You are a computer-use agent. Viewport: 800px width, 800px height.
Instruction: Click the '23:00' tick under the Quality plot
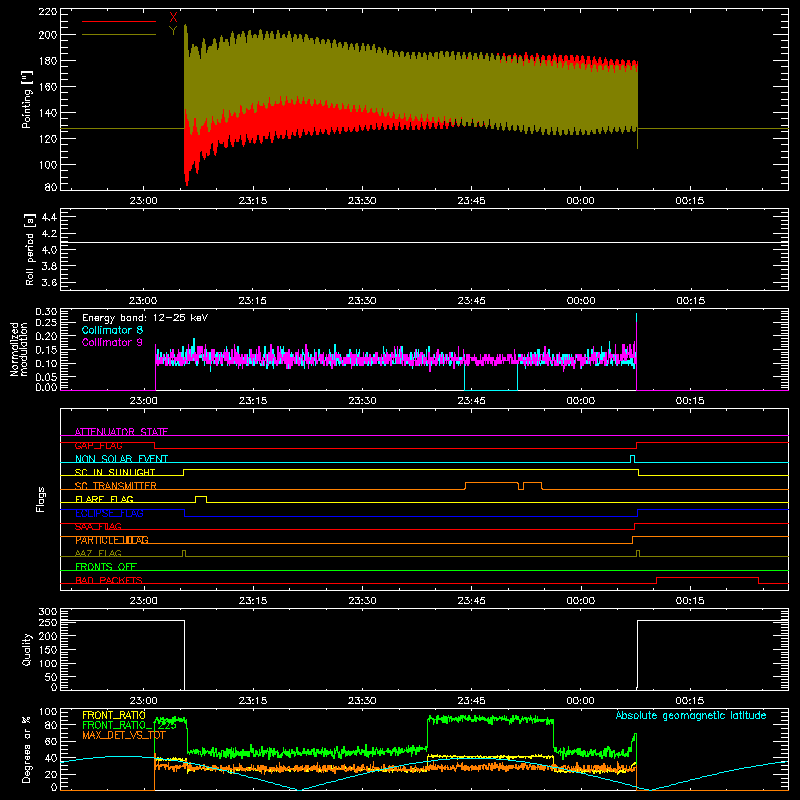click(x=143, y=701)
